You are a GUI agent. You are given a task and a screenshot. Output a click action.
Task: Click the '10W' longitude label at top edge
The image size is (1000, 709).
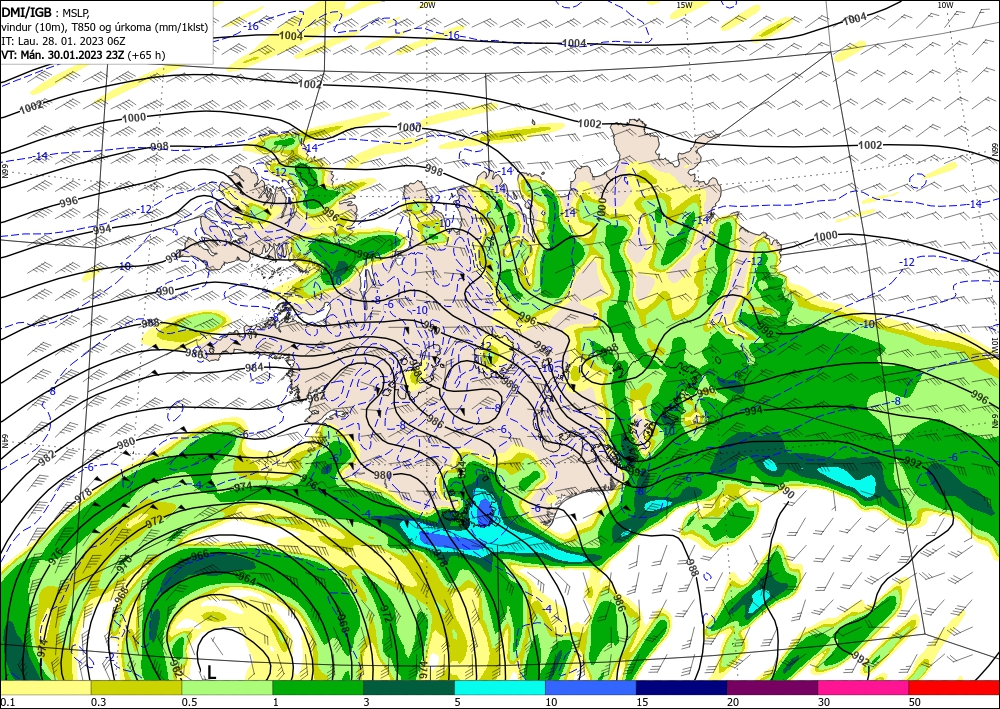pyautogui.click(x=945, y=5)
